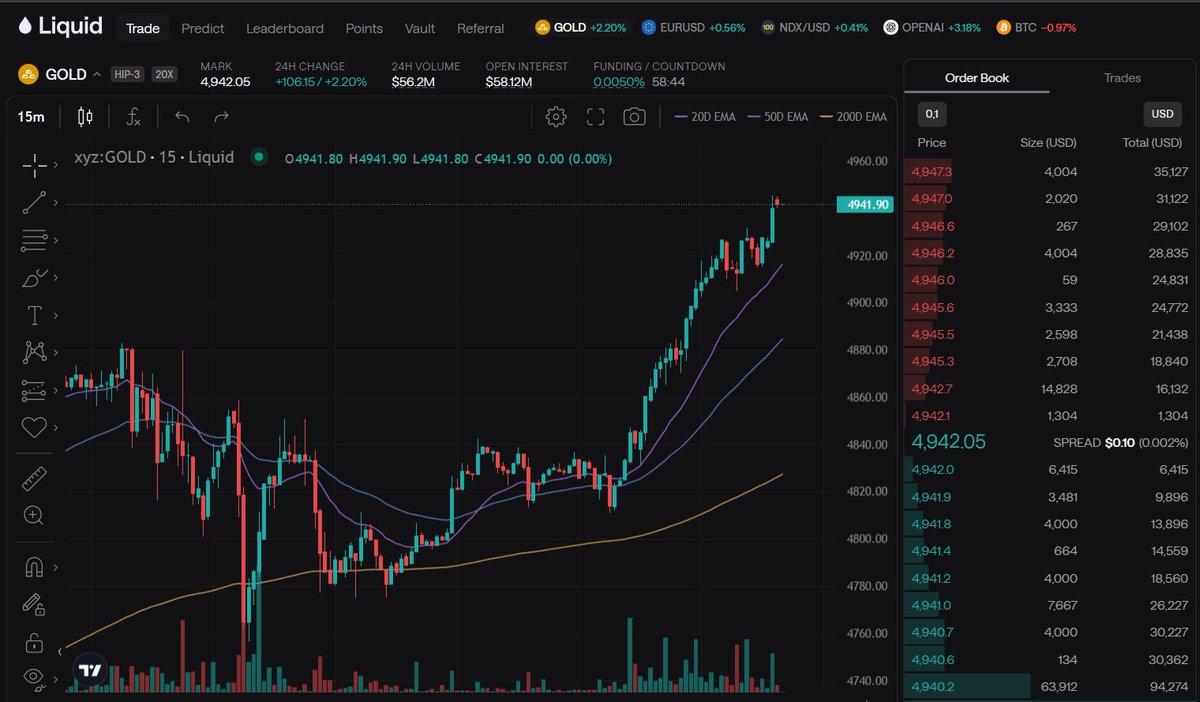Select NDX/USD +0.41% ticker
1200x702 pixels.
click(x=814, y=28)
